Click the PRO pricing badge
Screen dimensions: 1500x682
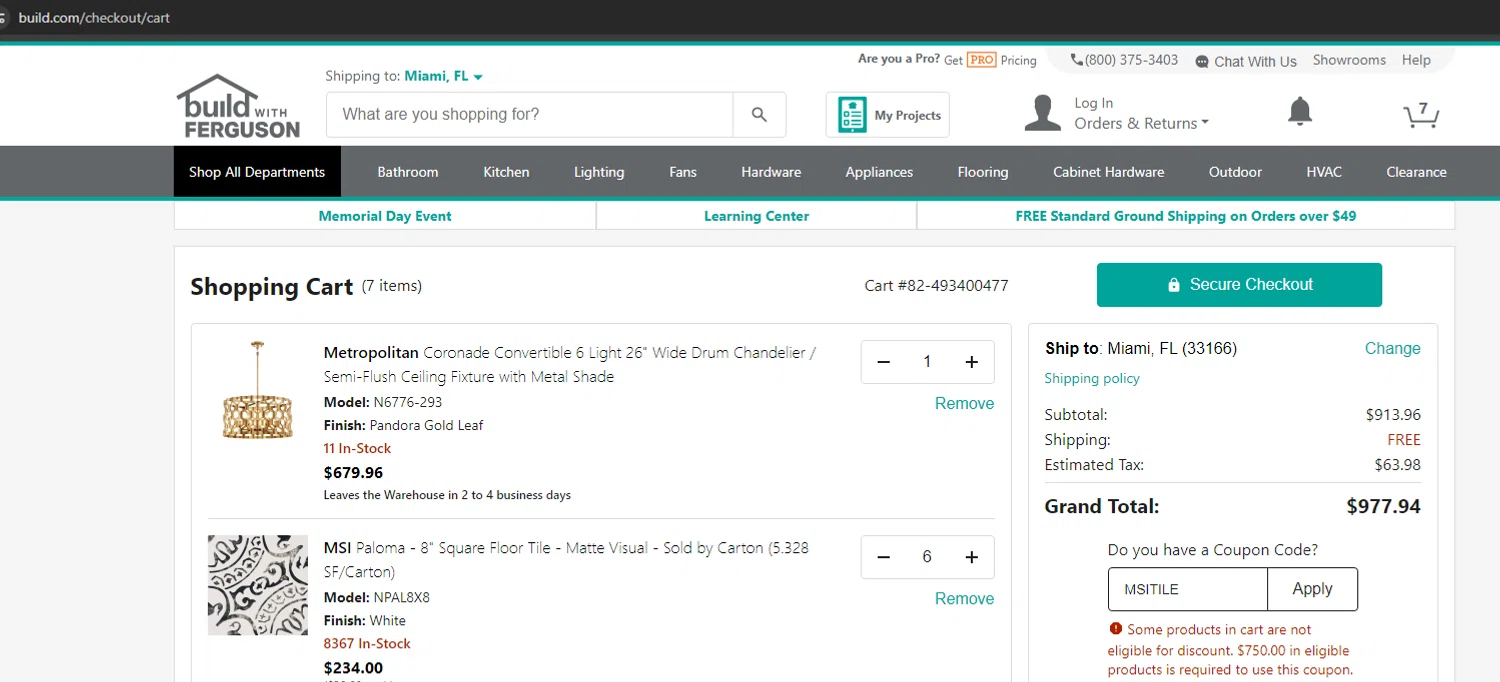coord(981,60)
